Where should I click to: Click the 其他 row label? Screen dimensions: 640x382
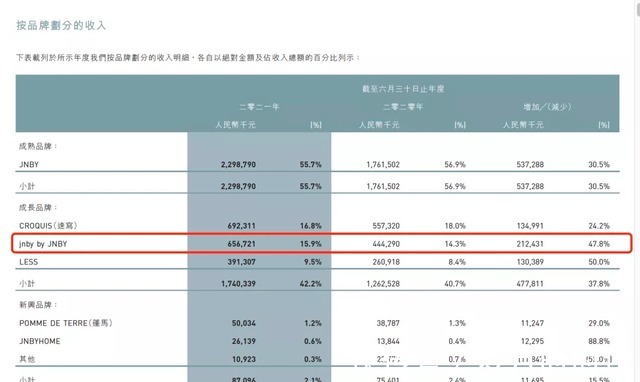pos(27,360)
